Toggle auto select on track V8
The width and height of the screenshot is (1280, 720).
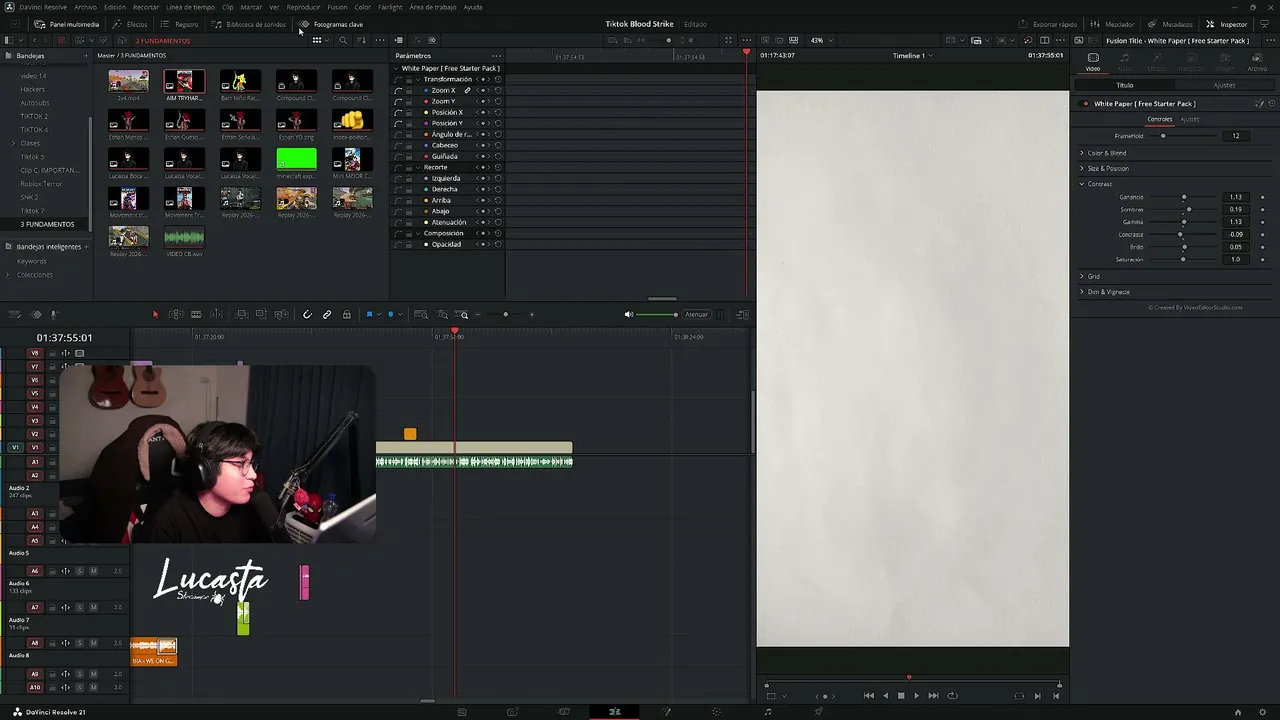coord(66,353)
